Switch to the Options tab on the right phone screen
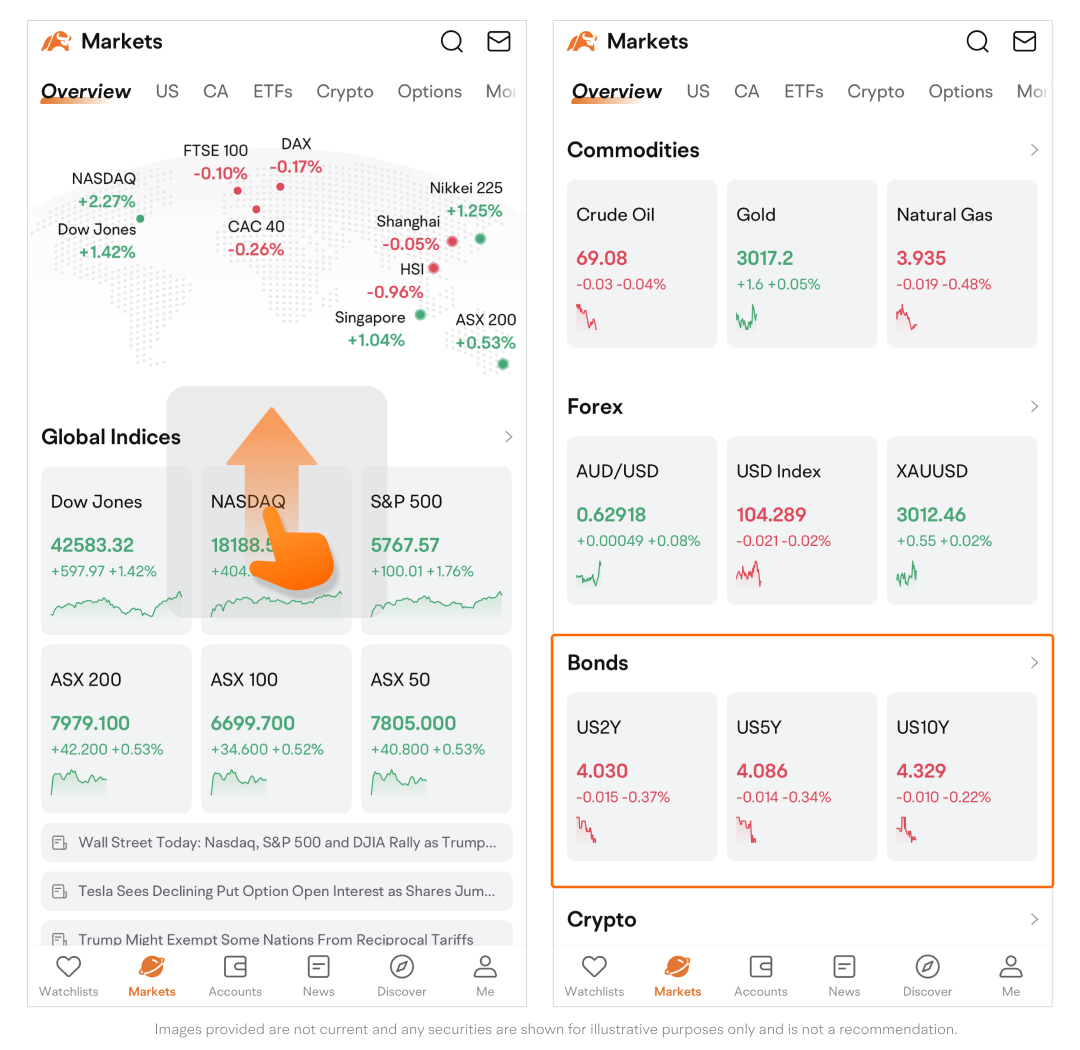This screenshot has height=1050, width=1080. (x=960, y=92)
